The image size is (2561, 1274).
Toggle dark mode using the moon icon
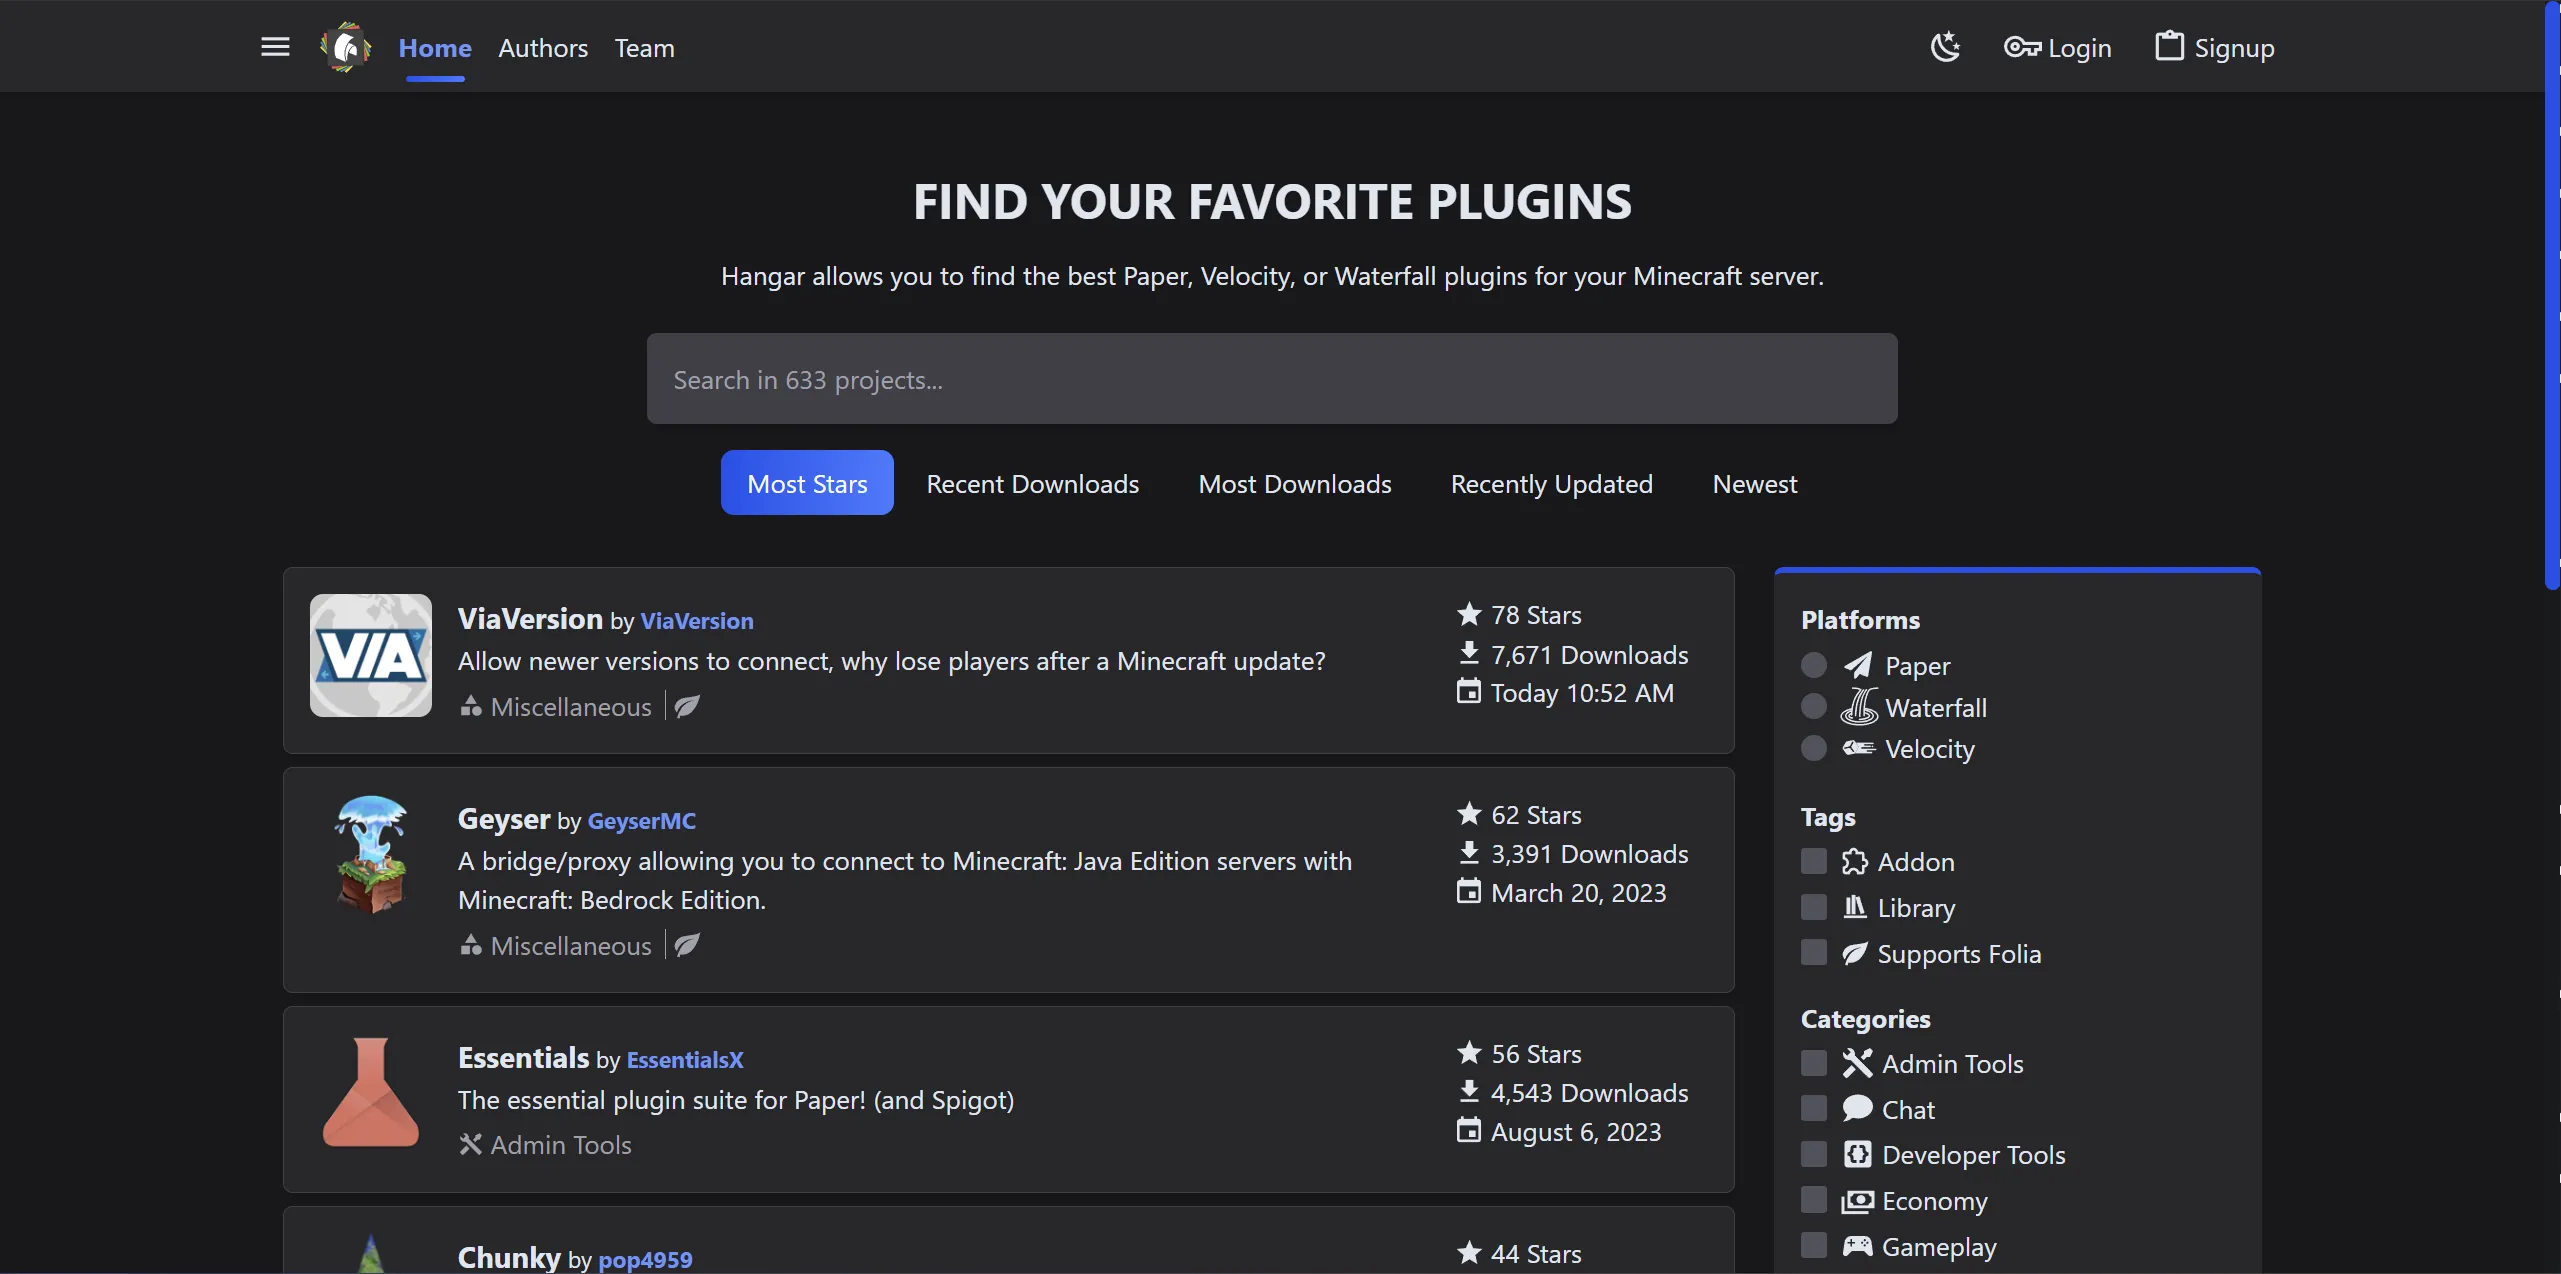pyautogui.click(x=1944, y=46)
